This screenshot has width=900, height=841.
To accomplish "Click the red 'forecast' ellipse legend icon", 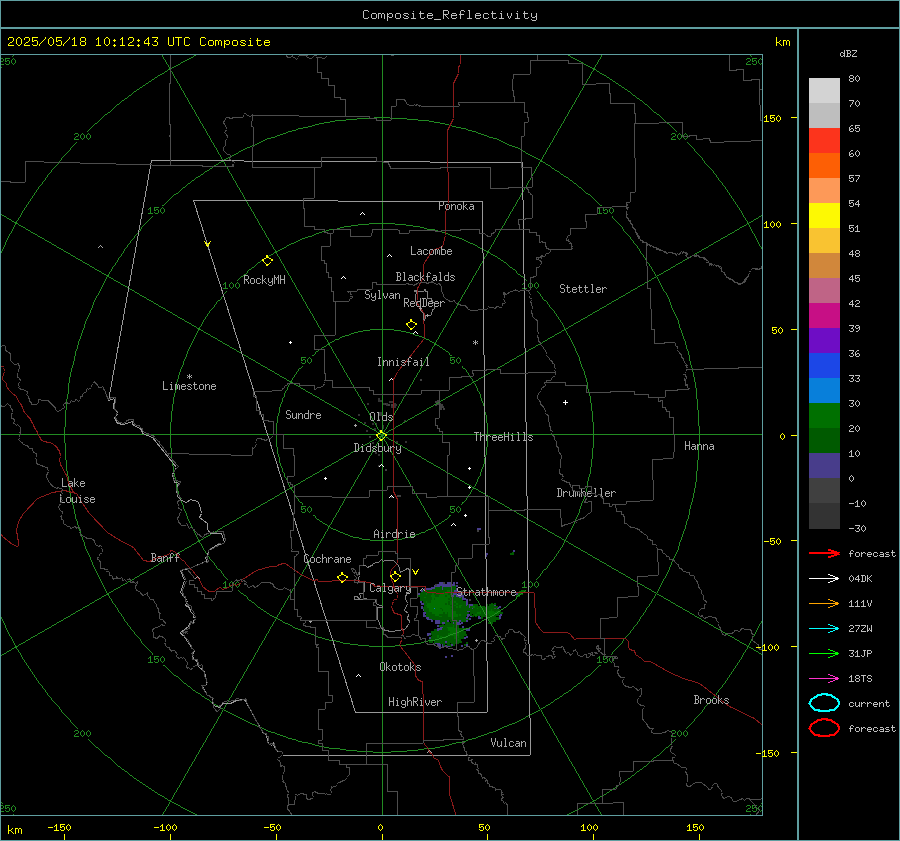I will (824, 728).
